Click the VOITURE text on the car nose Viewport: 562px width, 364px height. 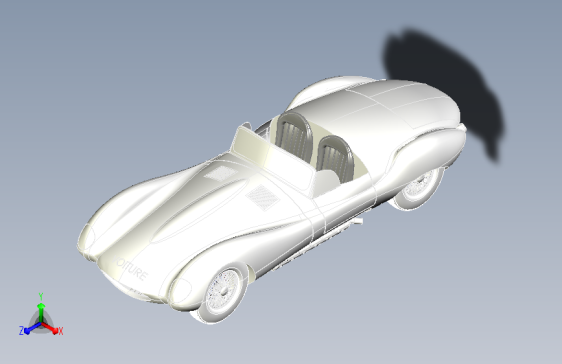point(130,269)
